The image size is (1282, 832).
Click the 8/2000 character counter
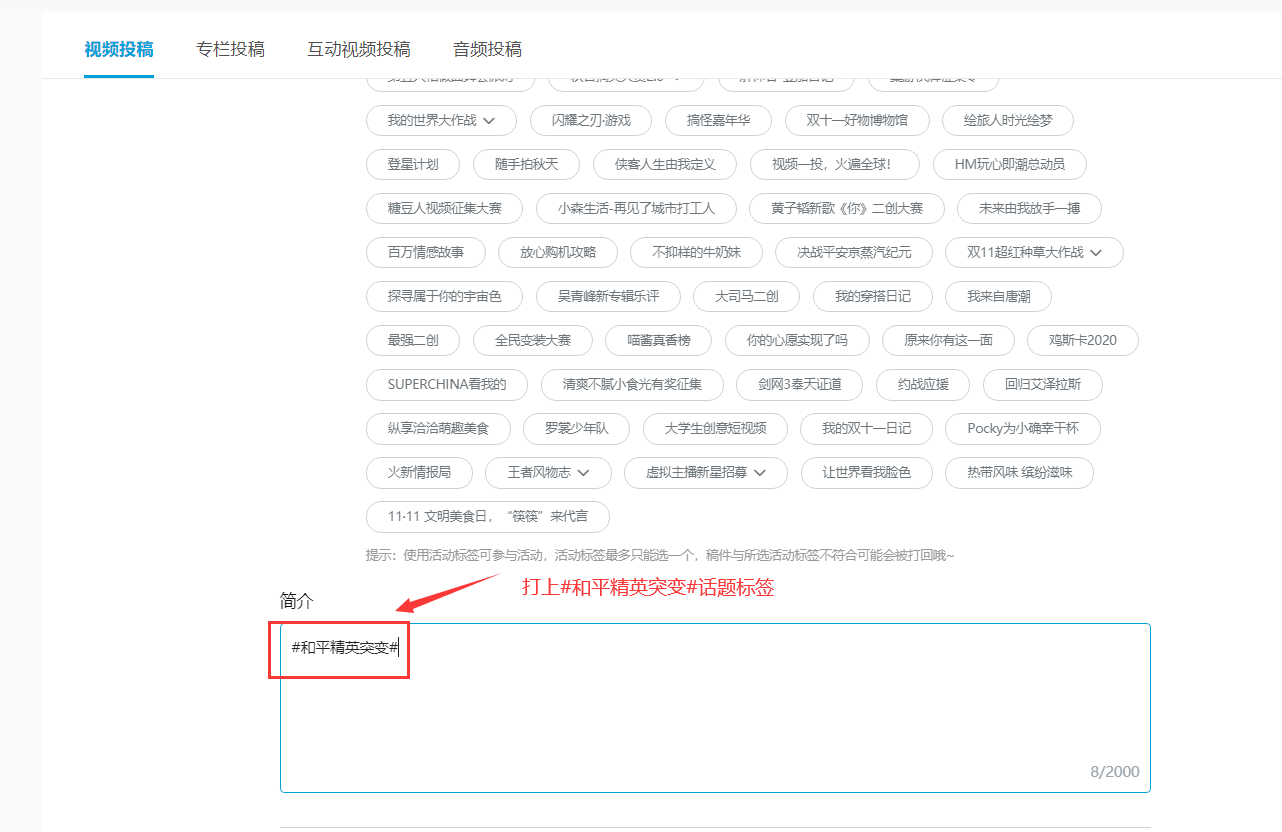(x=1114, y=772)
